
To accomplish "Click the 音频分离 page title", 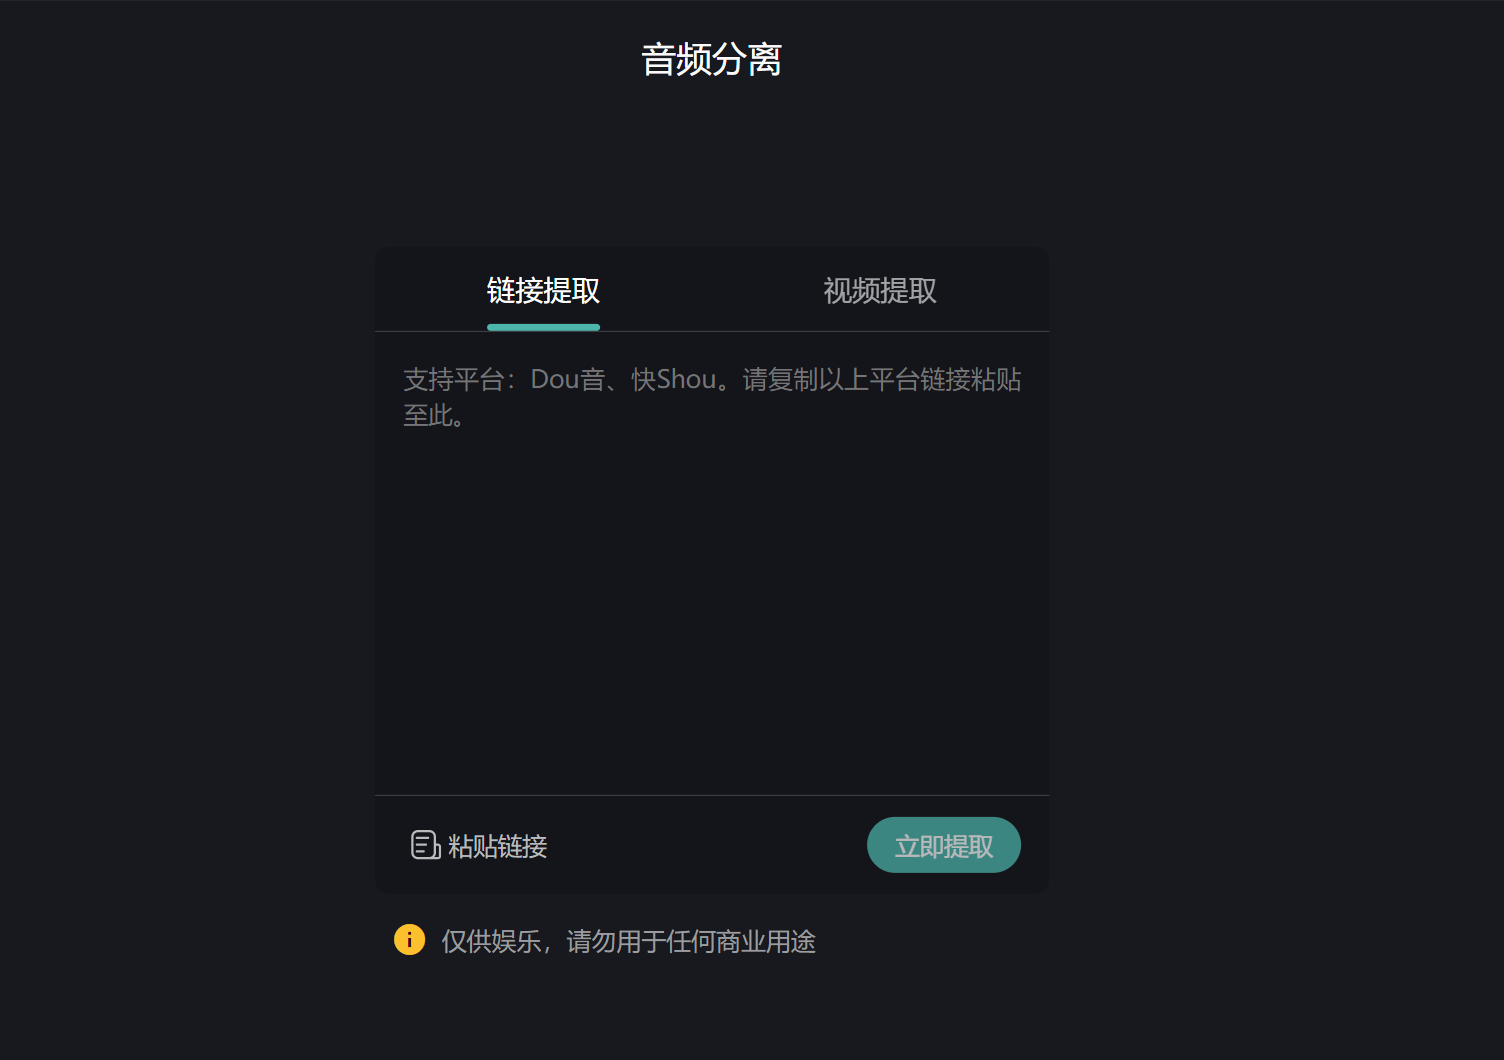I will [711, 60].
